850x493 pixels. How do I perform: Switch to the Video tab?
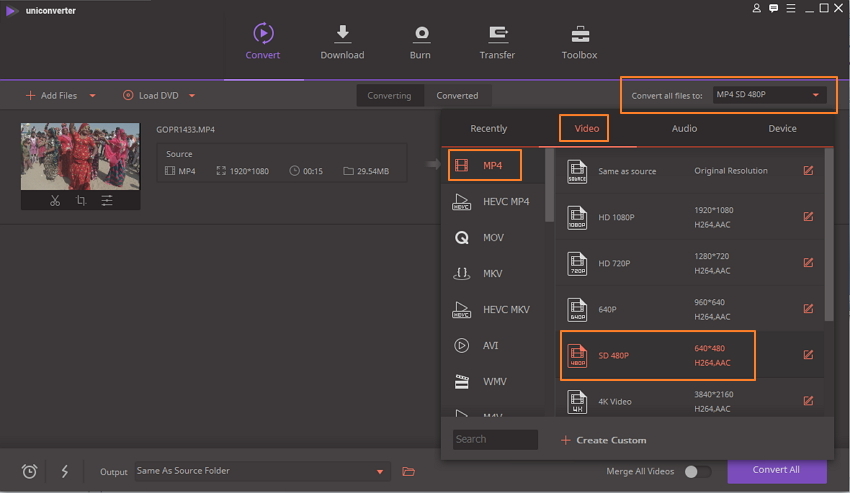click(x=587, y=129)
